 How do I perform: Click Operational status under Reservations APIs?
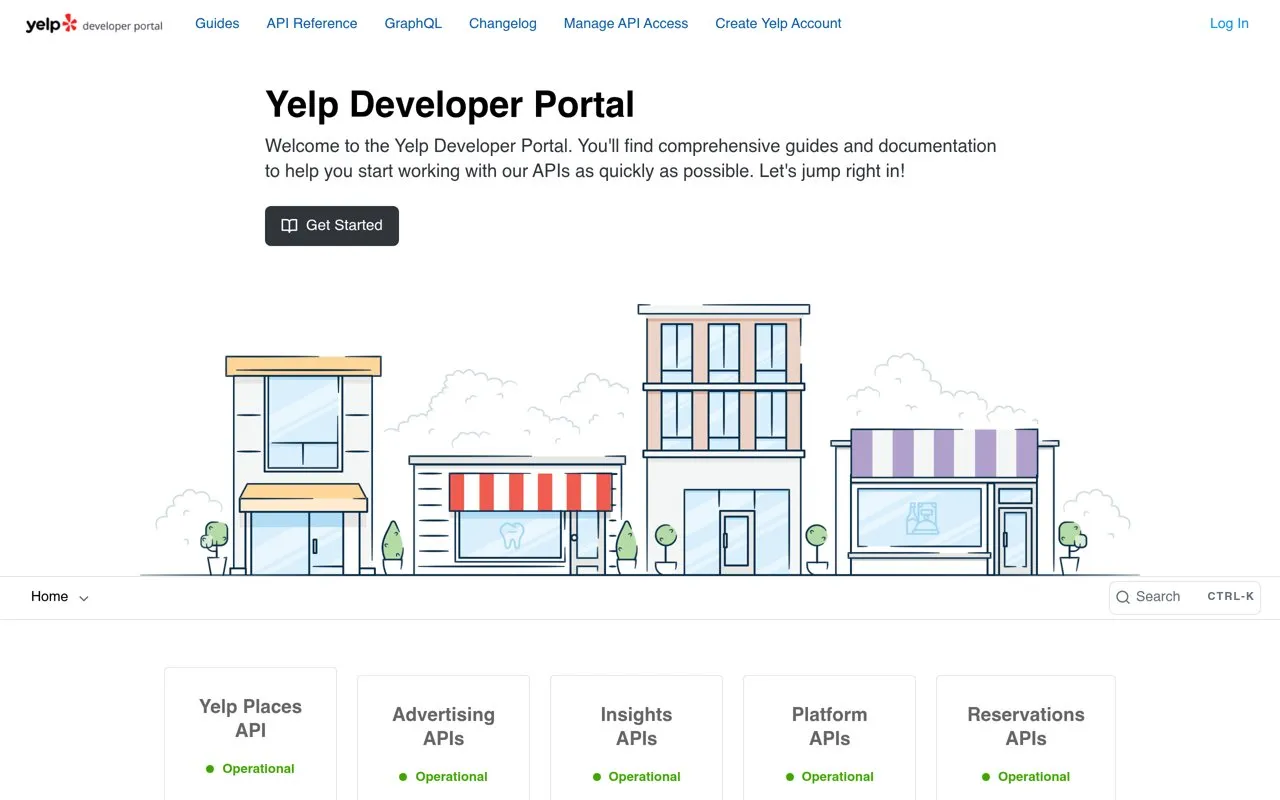click(1026, 777)
